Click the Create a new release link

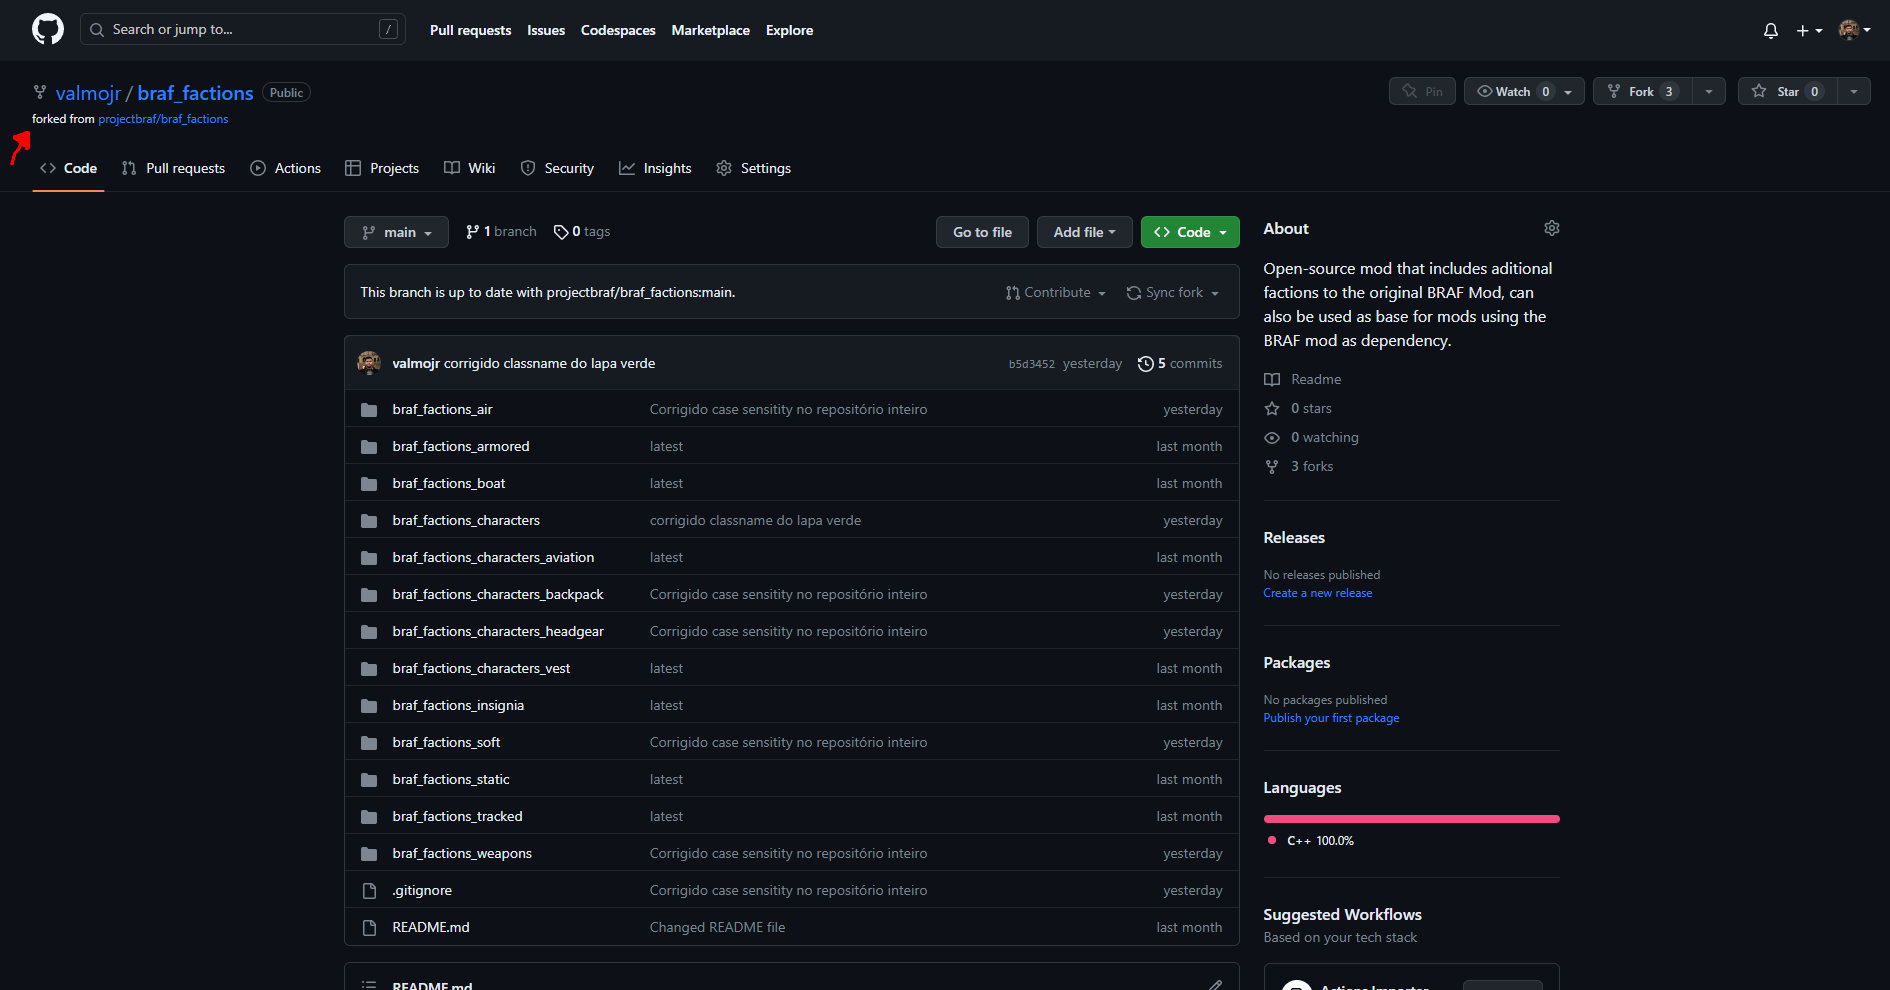click(x=1318, y=593)
